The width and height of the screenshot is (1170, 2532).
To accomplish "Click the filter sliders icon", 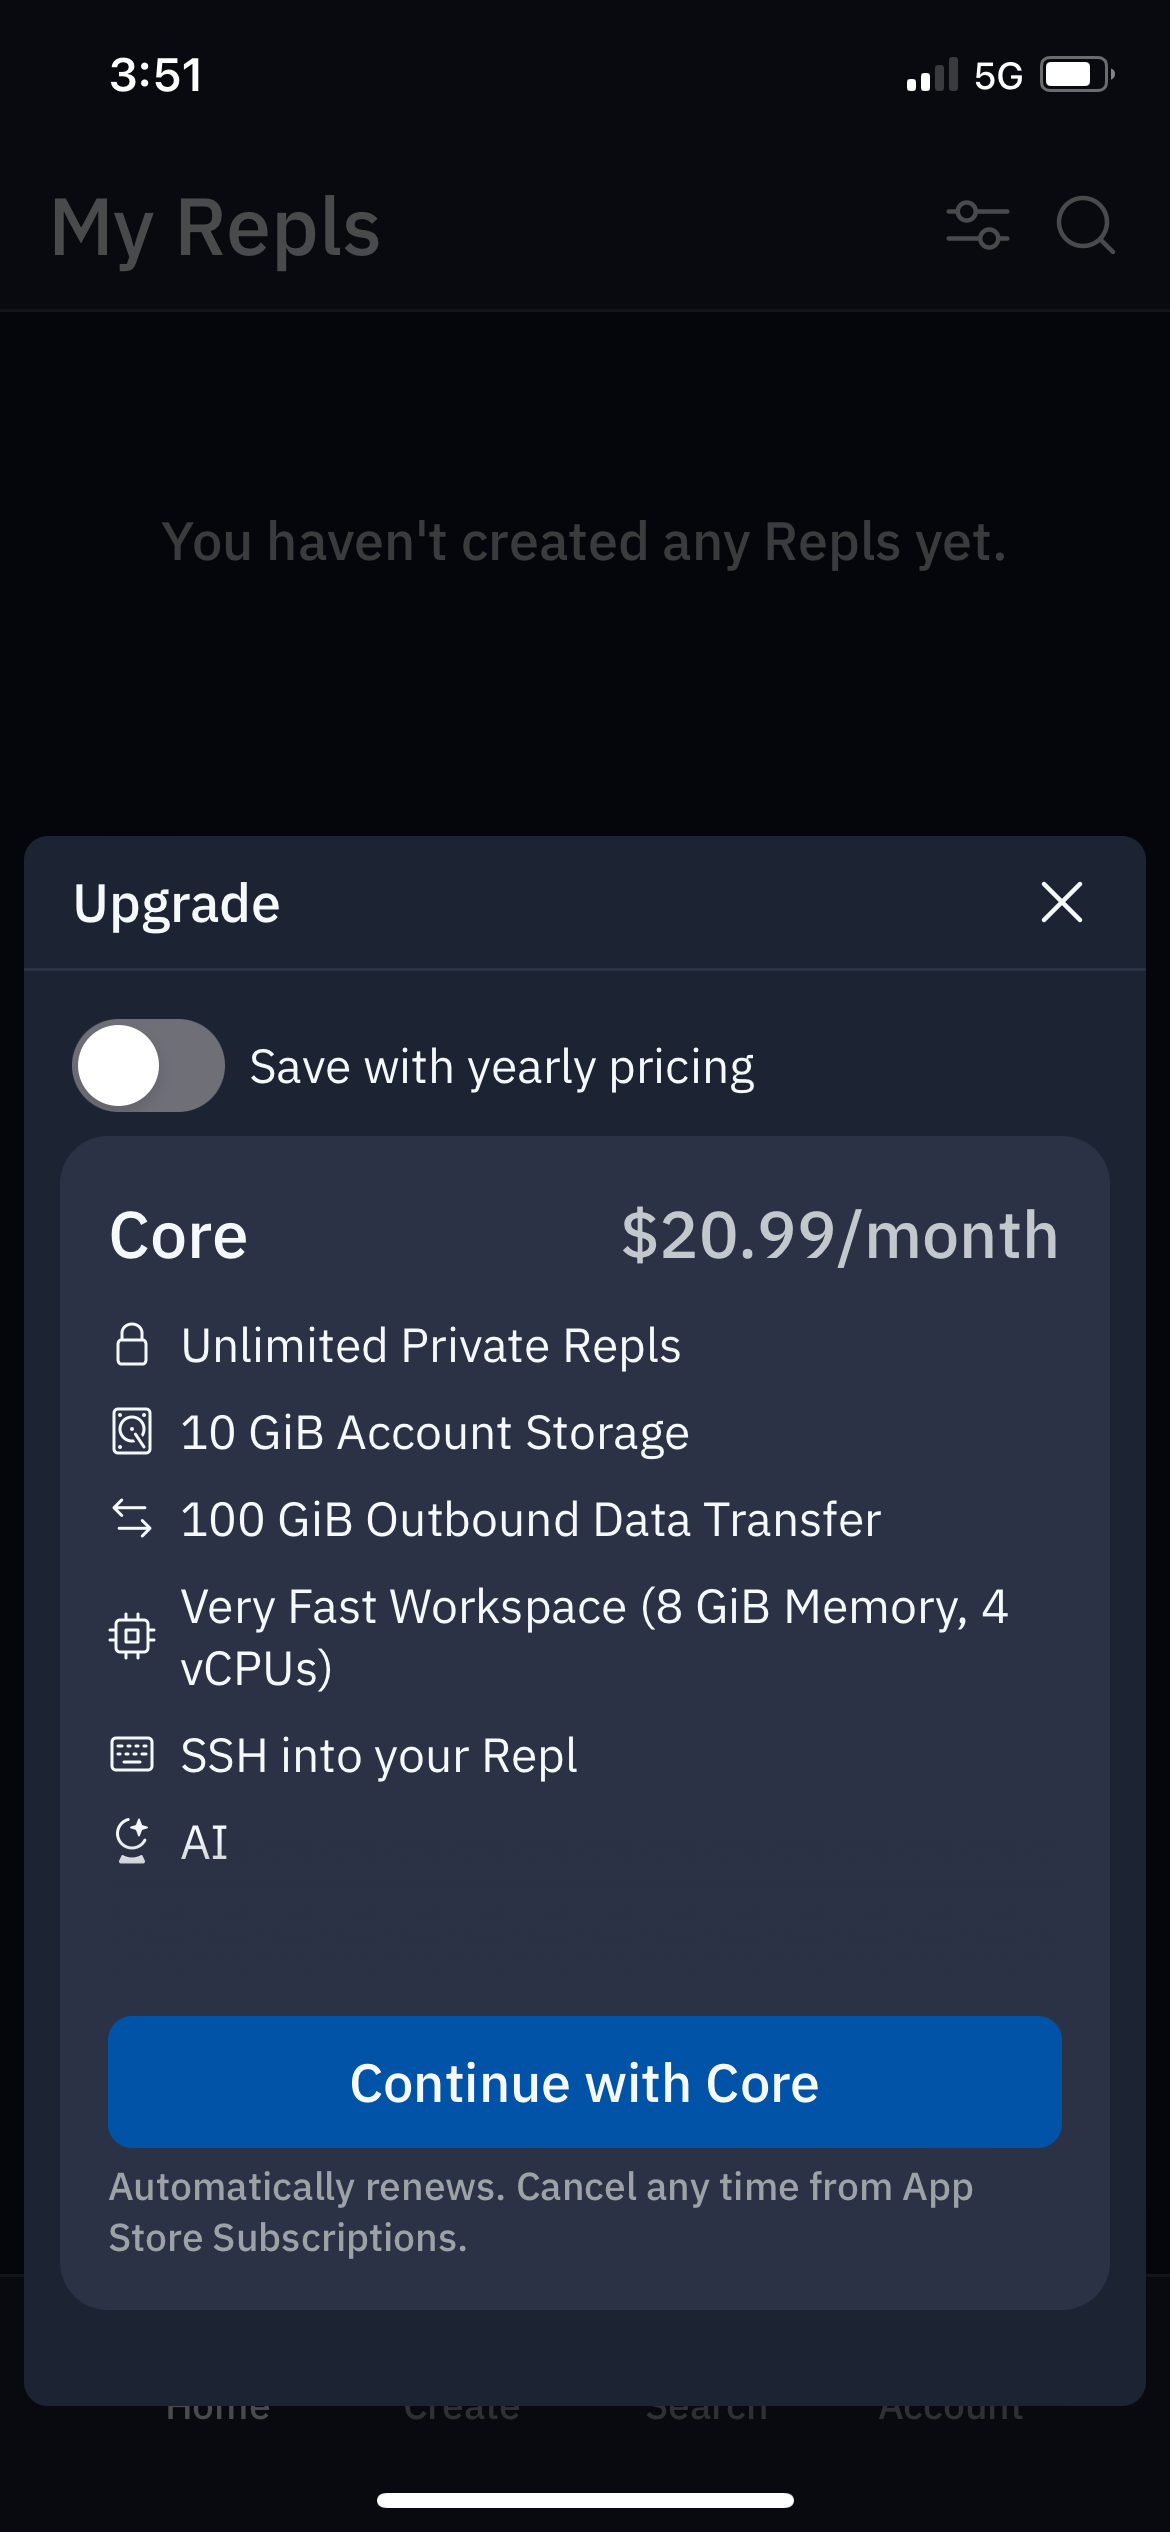I will (977, 225).
